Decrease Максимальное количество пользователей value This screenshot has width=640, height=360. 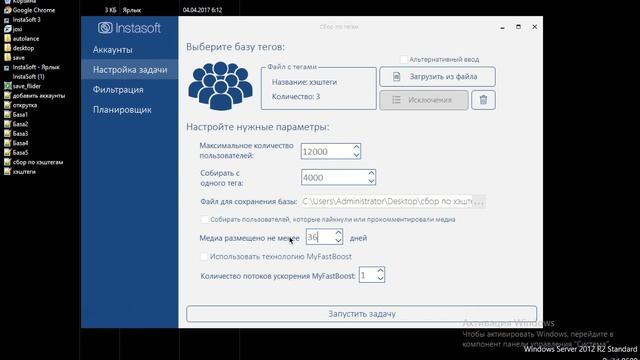coord(356,155)
